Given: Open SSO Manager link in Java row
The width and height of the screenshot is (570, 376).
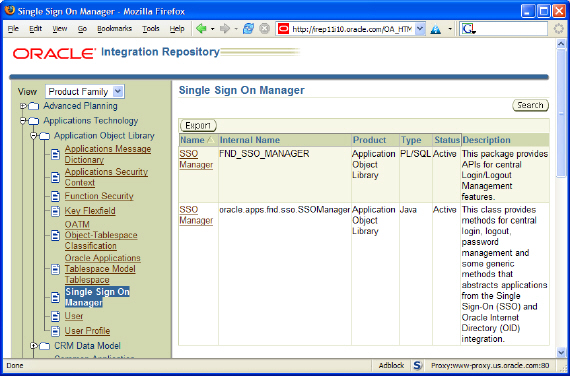Looking at the screenshot, I should point(196,215).
